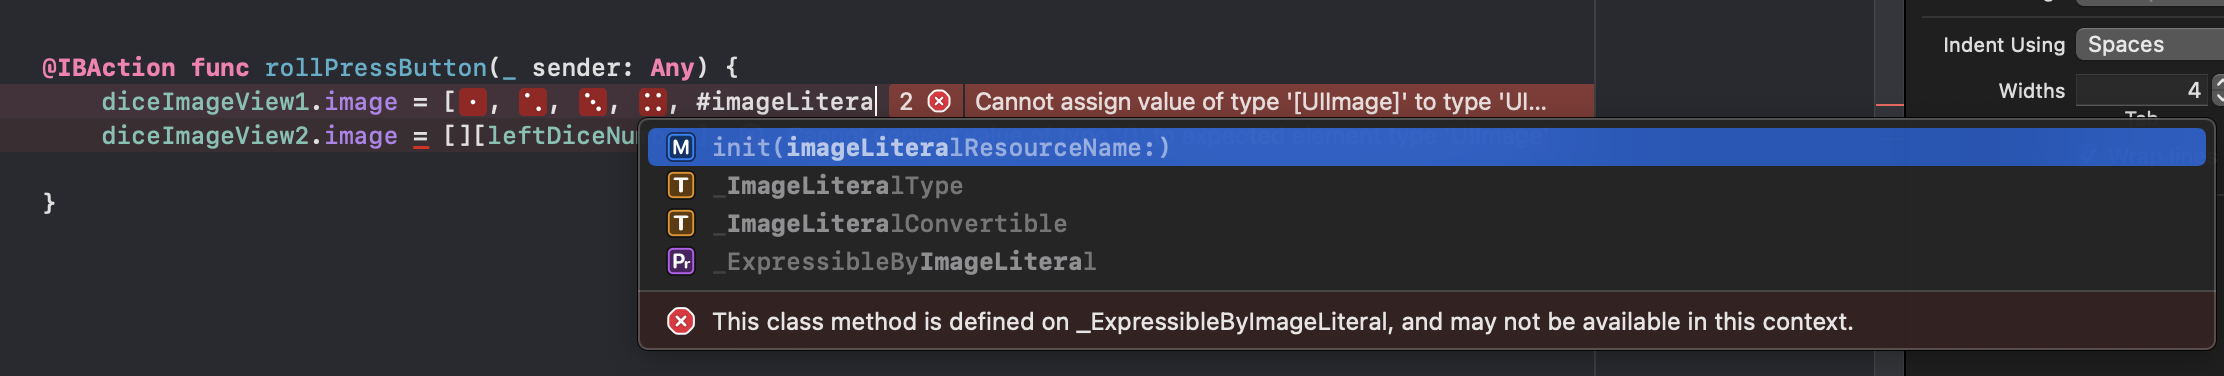Choose init(imageLiteralResourceName:) suggestion
The height and width of the screenshot is (376, 2224).
pyautogui.click(x=1426, y=147)
